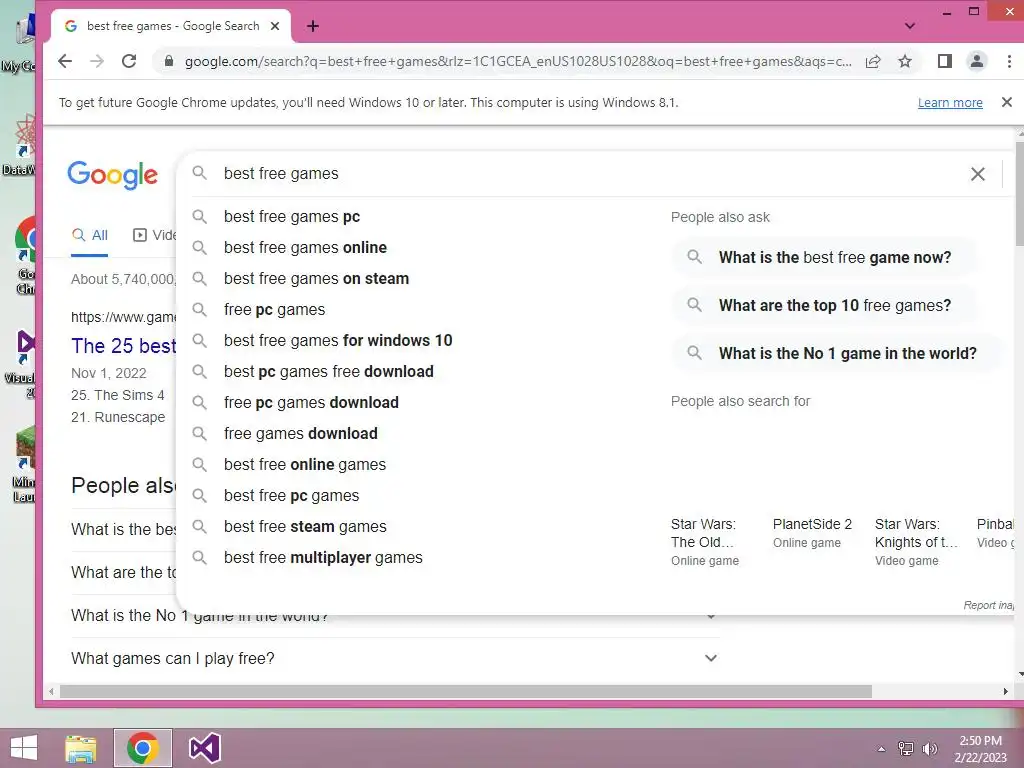
Task: Select suggestion free pc games
Action: coord(274,310)
